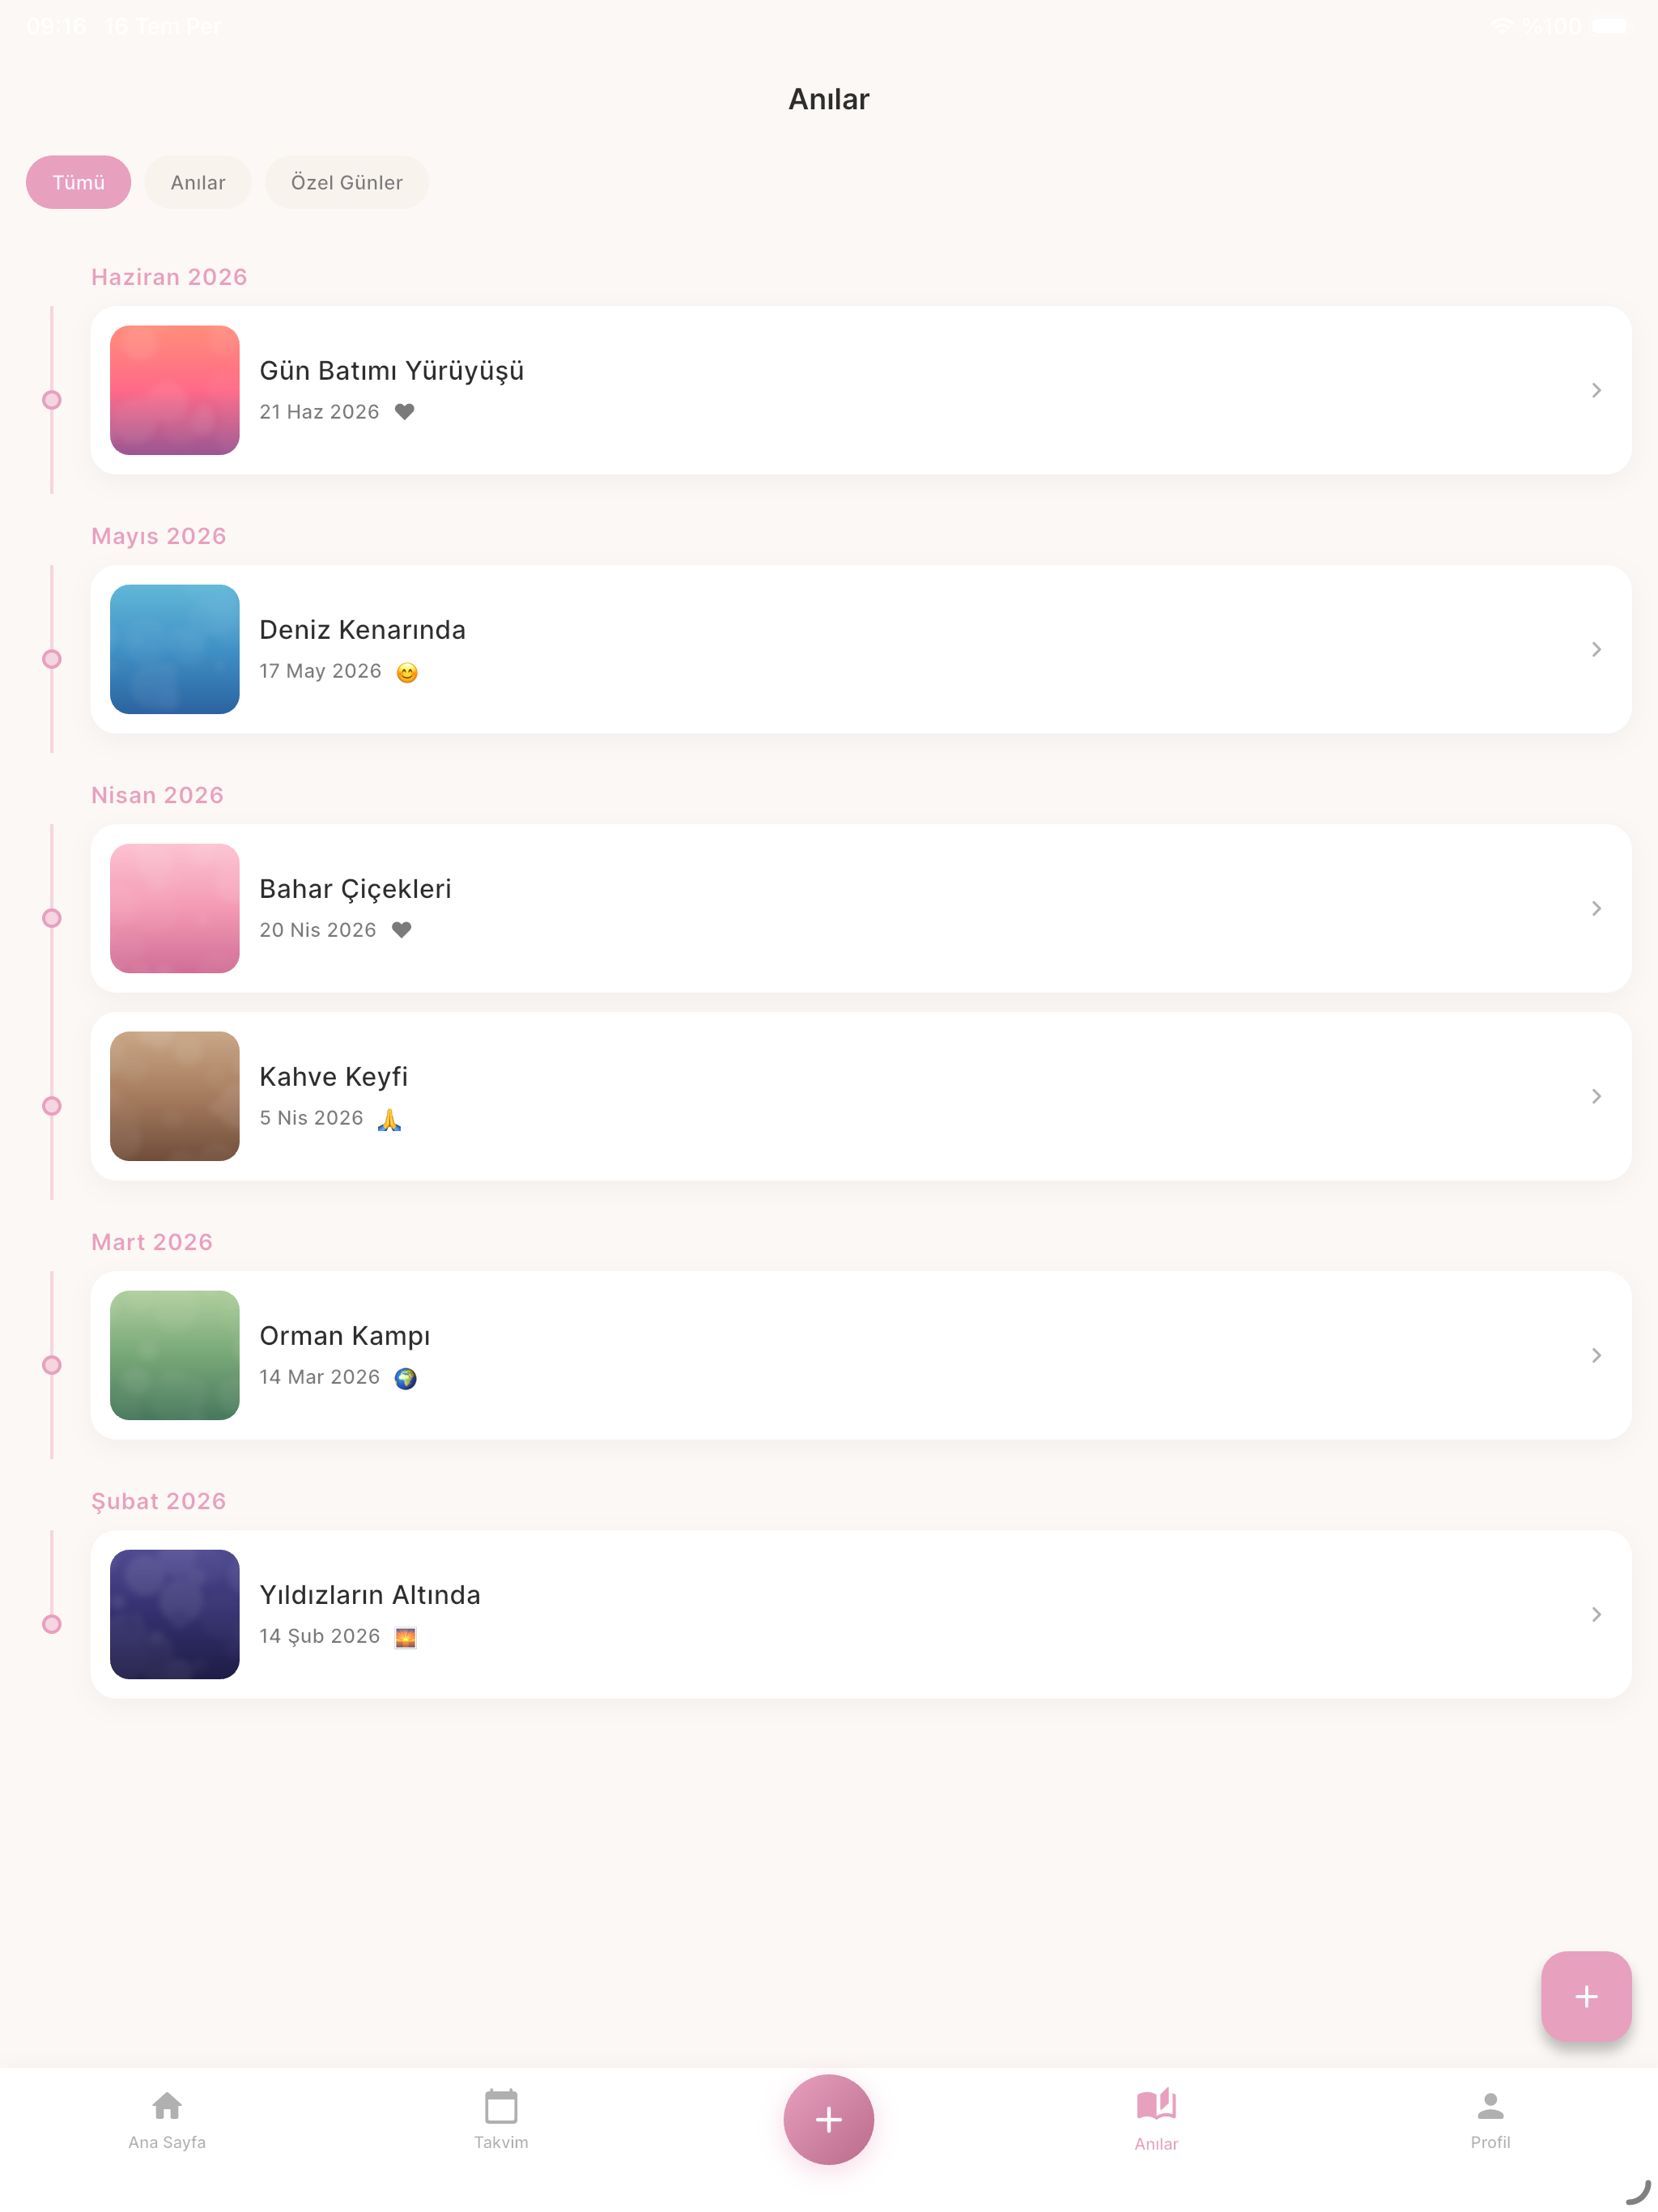The width and height of the screenshot is (1658, 2212).
Task: Tap the round center plus button
Action: 828,2119
